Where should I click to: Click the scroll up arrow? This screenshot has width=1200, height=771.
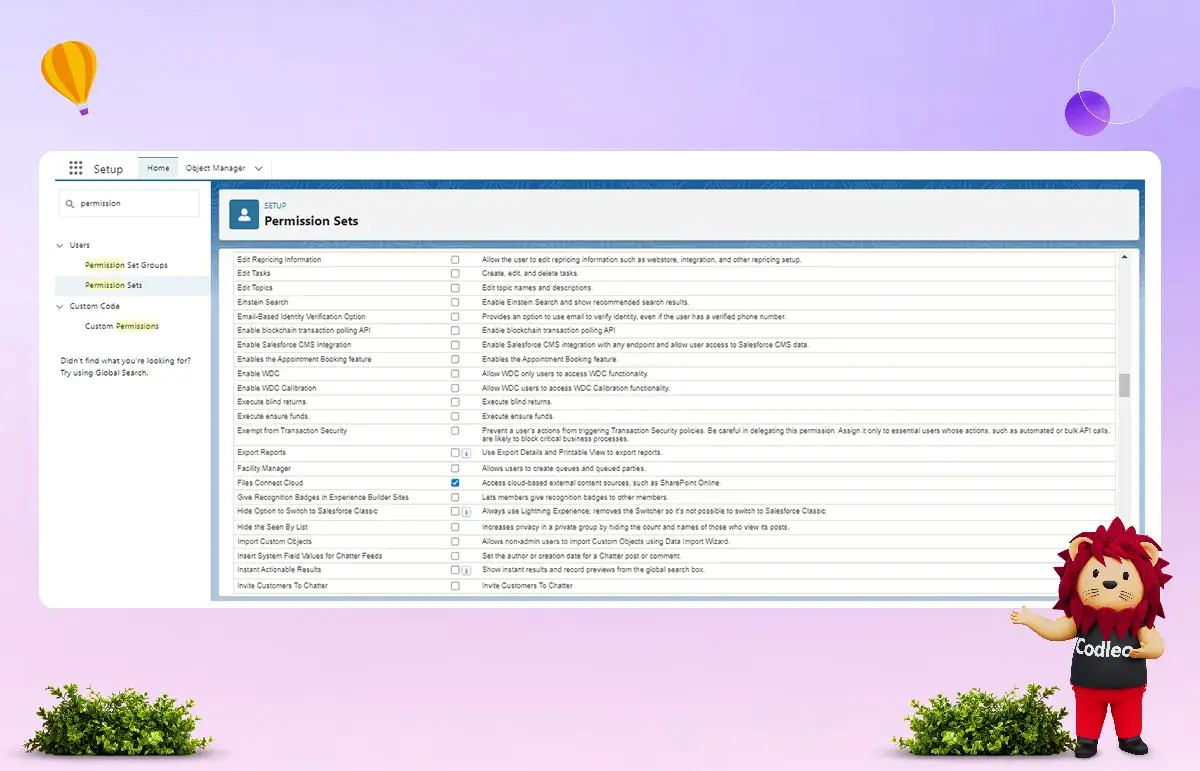click(x=1124, y=258)
